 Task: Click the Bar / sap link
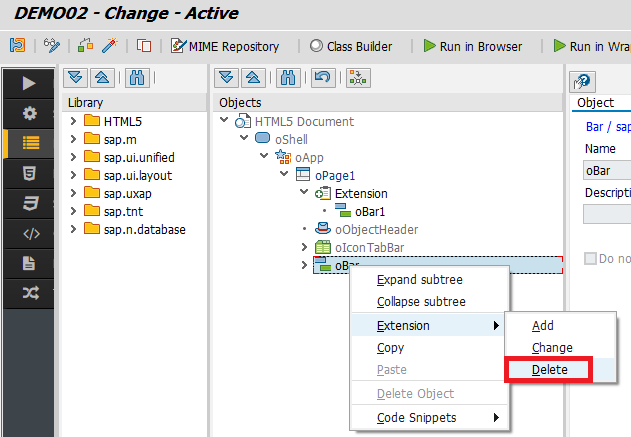[608, 127]
